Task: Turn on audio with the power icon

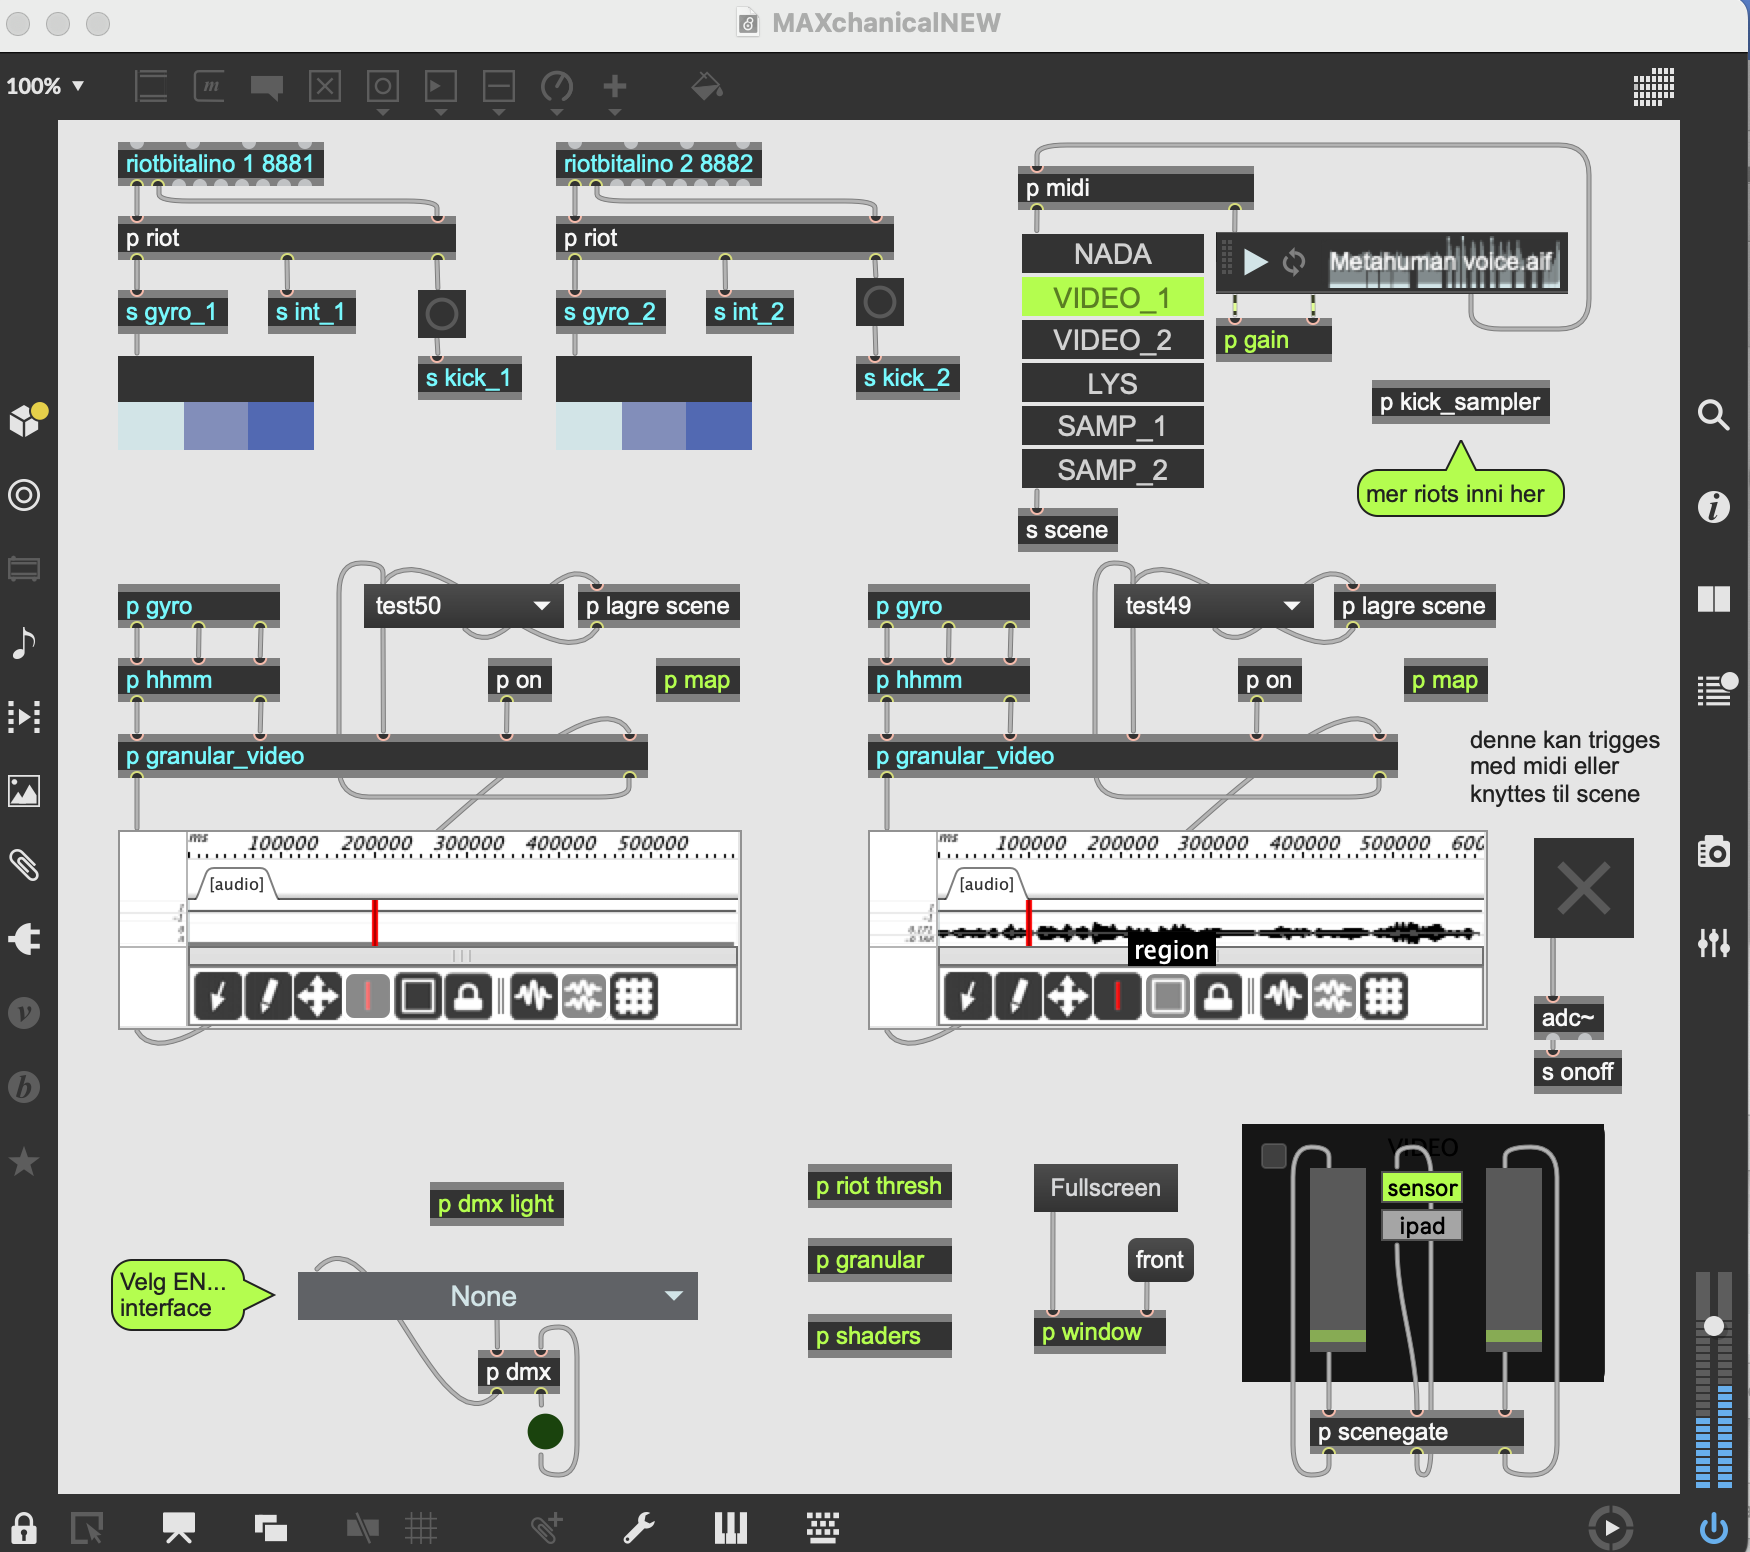Action: click(1713, 1528)
